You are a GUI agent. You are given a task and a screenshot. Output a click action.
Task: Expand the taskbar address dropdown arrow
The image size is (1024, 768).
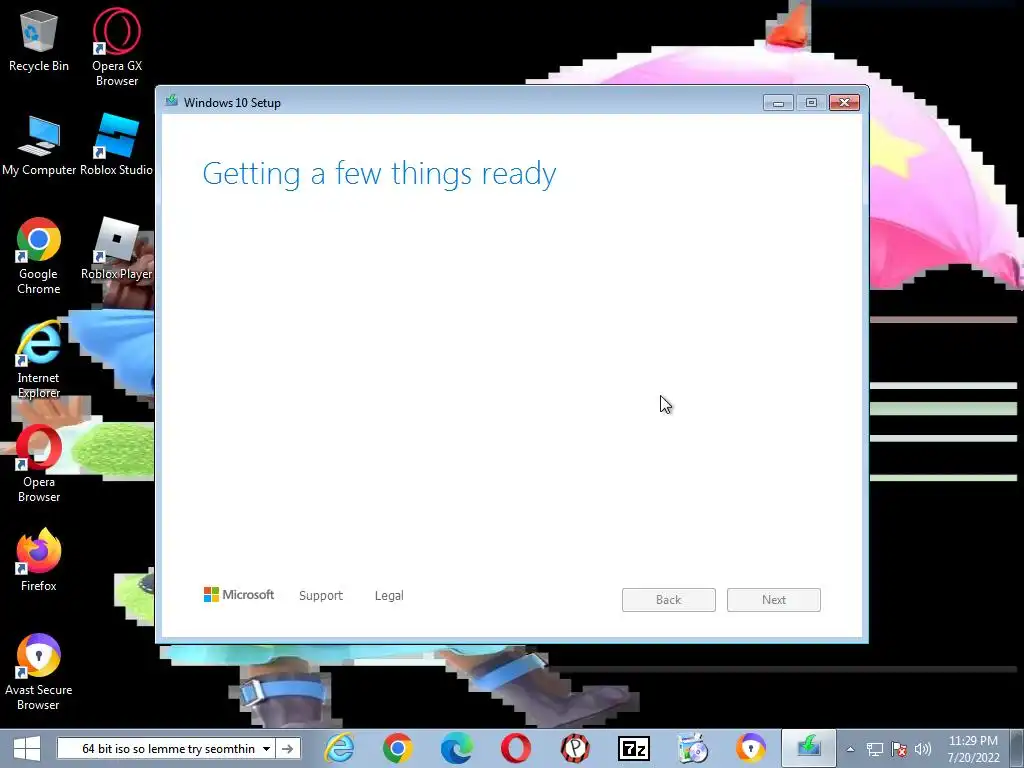pos(266,748)
